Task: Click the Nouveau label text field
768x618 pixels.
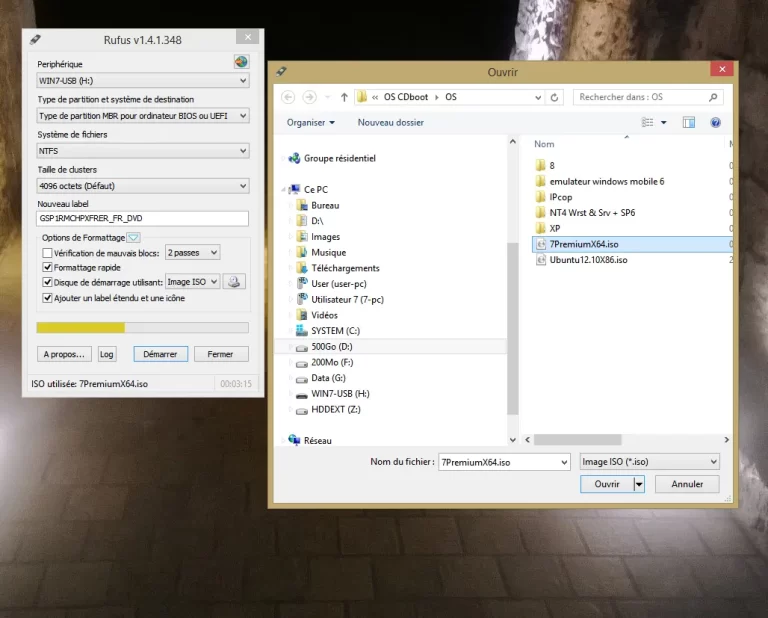Action: click(143, 218)
